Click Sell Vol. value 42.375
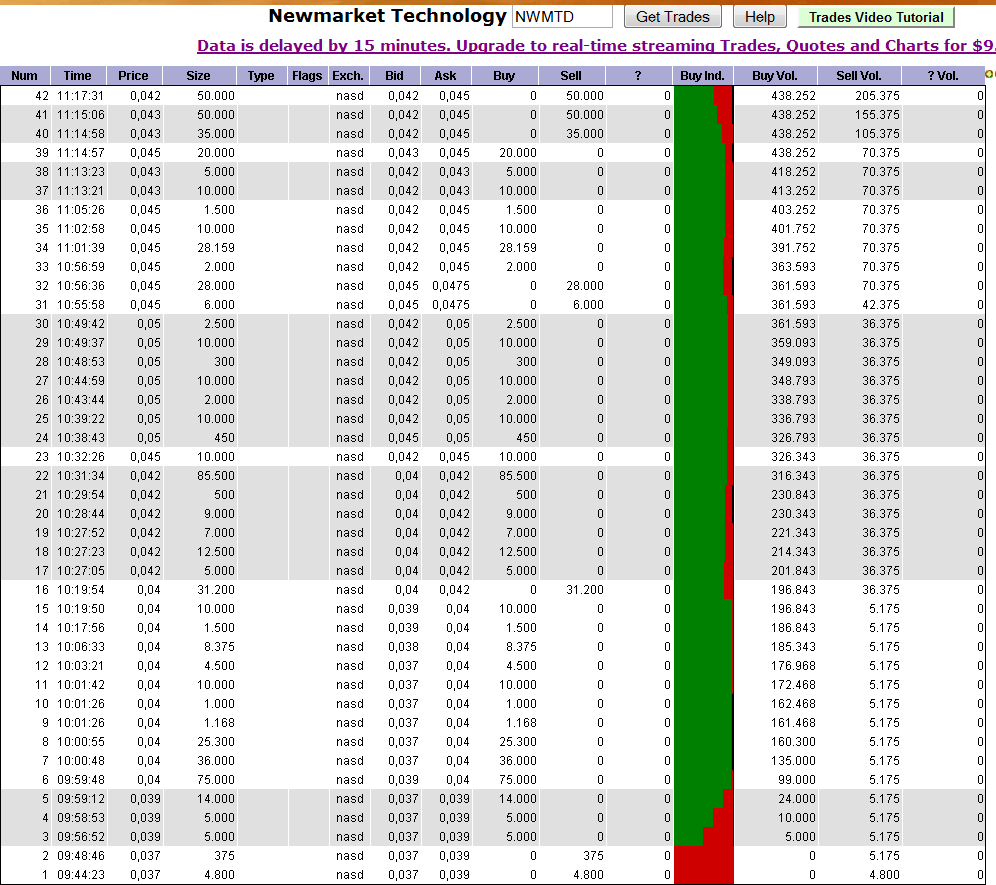The height and width of the screenshot is (885, 996). click(x=880, y=305)
